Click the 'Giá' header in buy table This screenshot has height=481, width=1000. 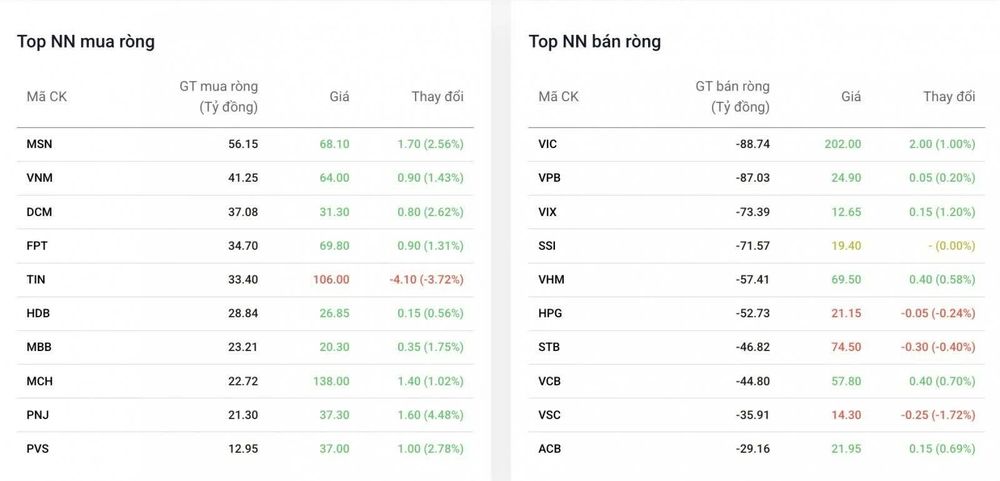tap(339, 97)
